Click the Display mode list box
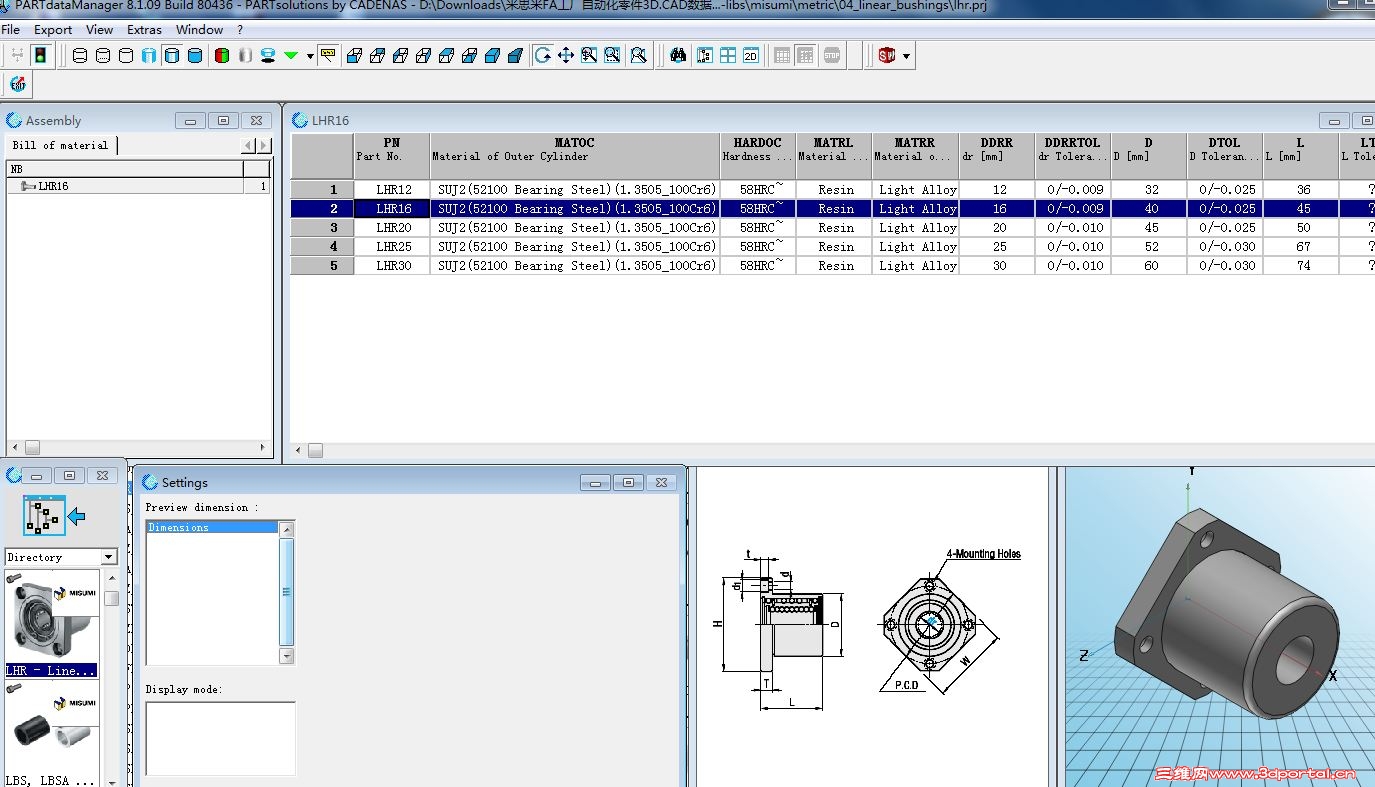This screenshot has width=1375, height=787. [221, 738]
